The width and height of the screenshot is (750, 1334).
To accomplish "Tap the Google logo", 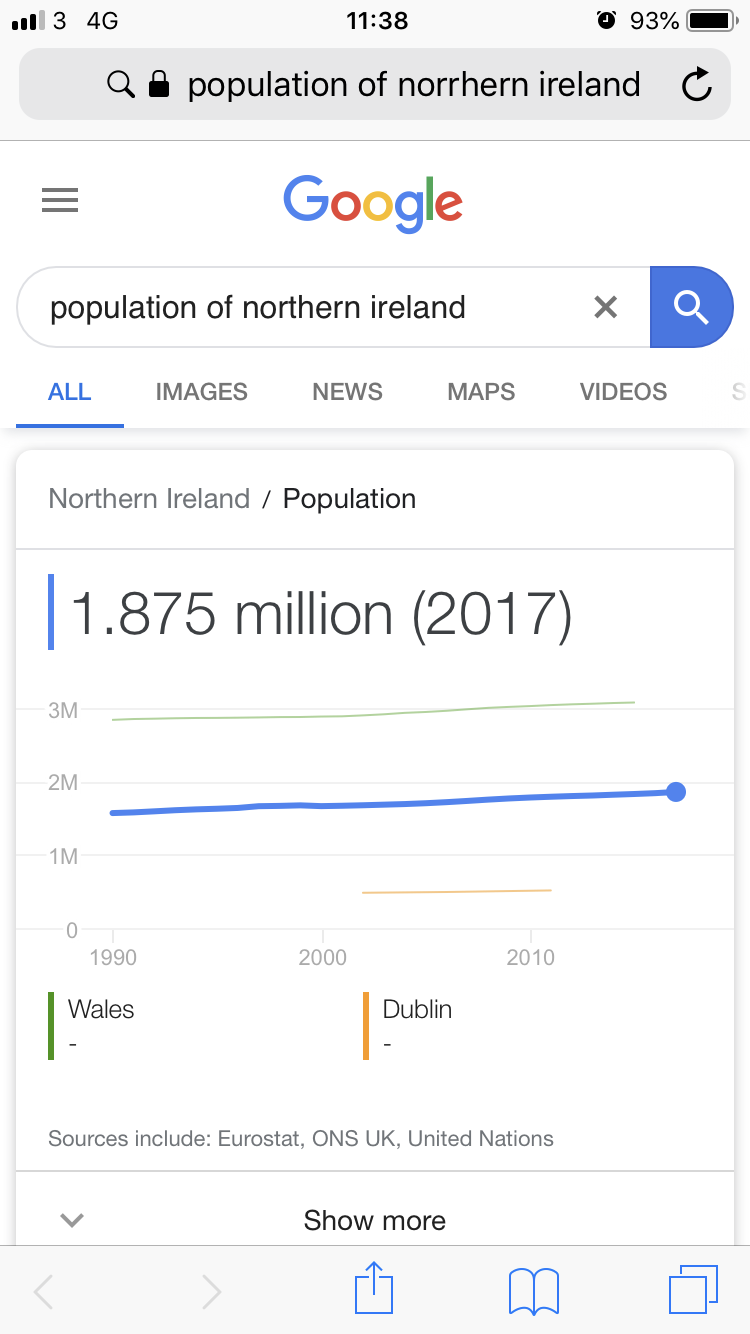I will click(x=374, y=203).
